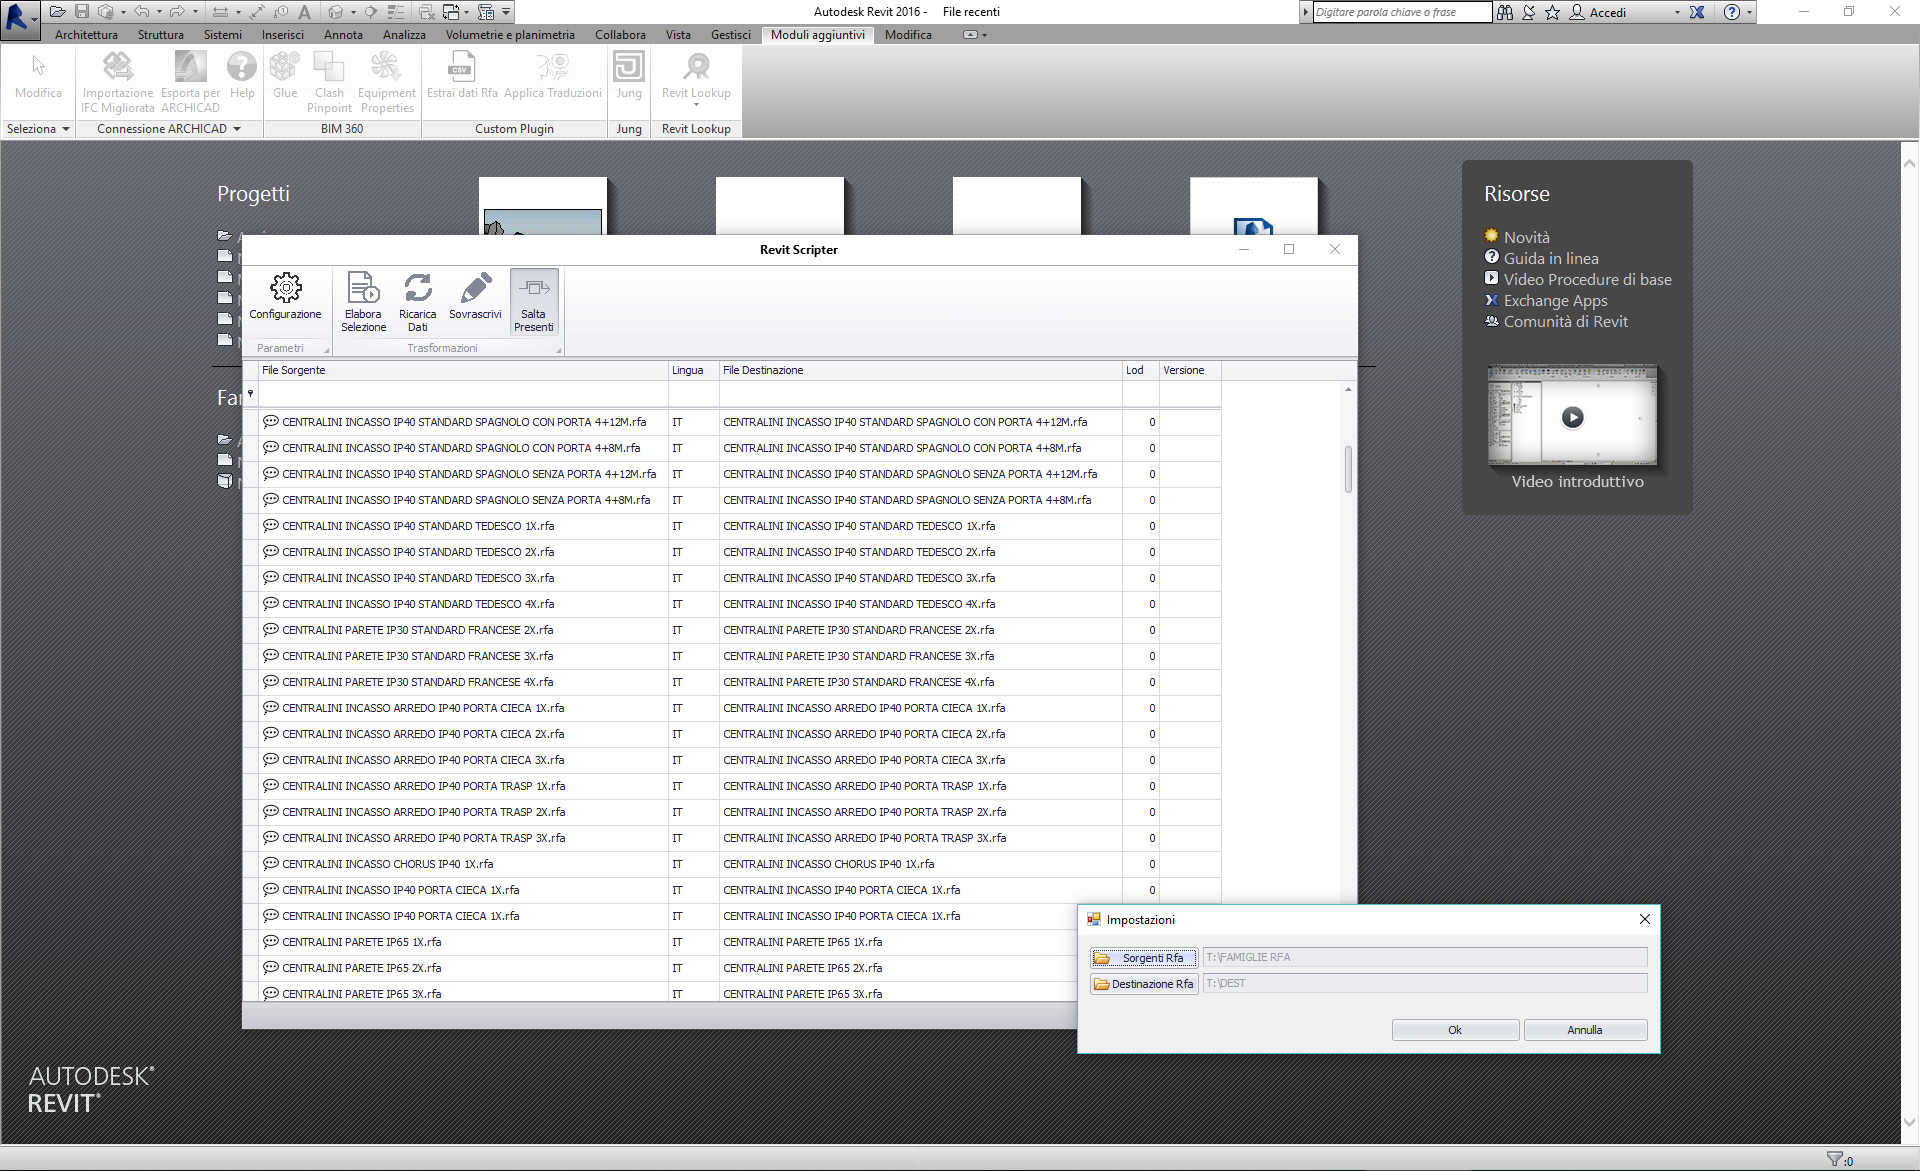
Task: Open the Accedi sign-in dropdown arrow
Action: [x=1677, y=13]
